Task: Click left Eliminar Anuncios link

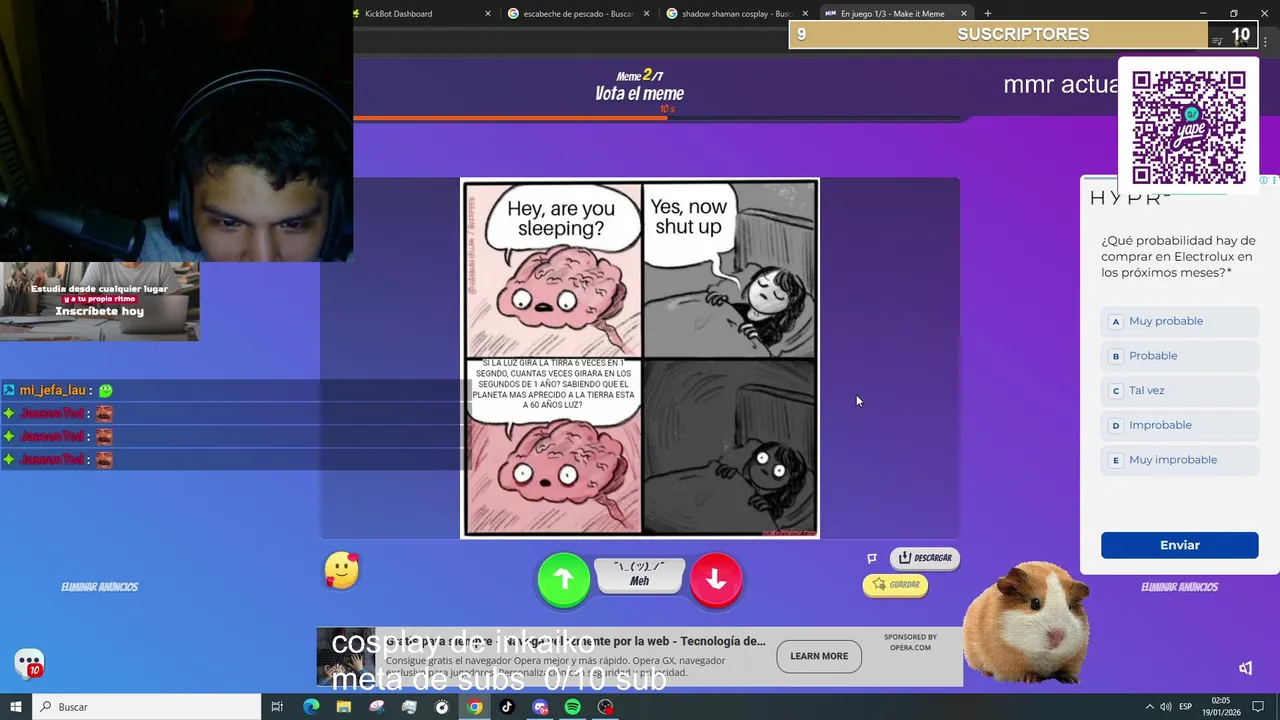Action: 100,587
